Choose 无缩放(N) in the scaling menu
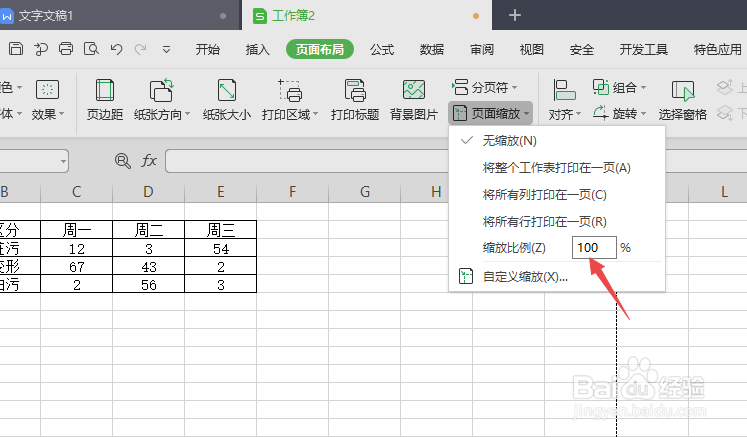 pyautogui.click(x=557, y=141)
